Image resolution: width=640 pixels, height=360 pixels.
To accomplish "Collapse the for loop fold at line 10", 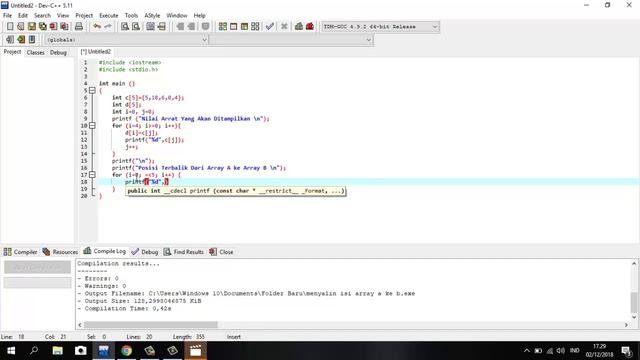I will [x=92, y=126].
